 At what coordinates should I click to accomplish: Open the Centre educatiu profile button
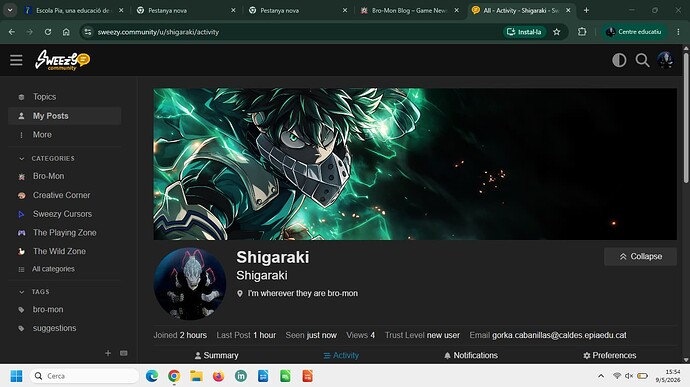tap(634, 32)
